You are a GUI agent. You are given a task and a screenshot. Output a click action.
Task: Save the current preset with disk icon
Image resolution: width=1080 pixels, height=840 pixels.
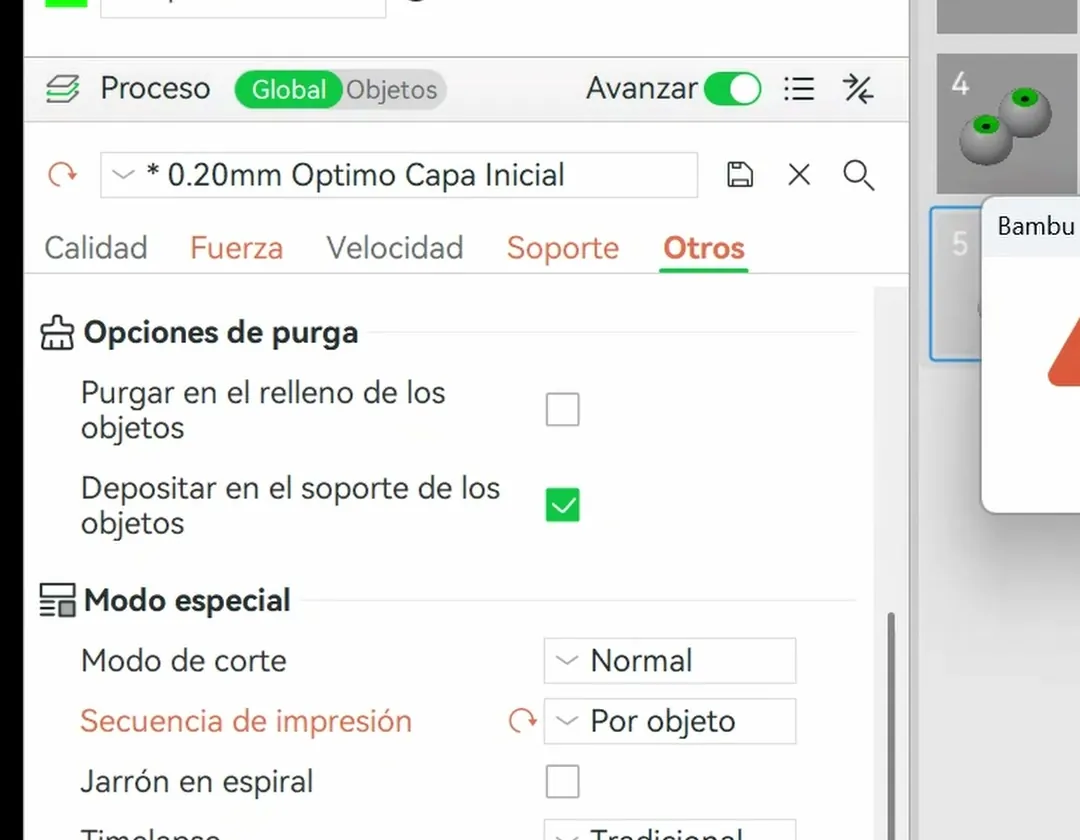[740, 174]
